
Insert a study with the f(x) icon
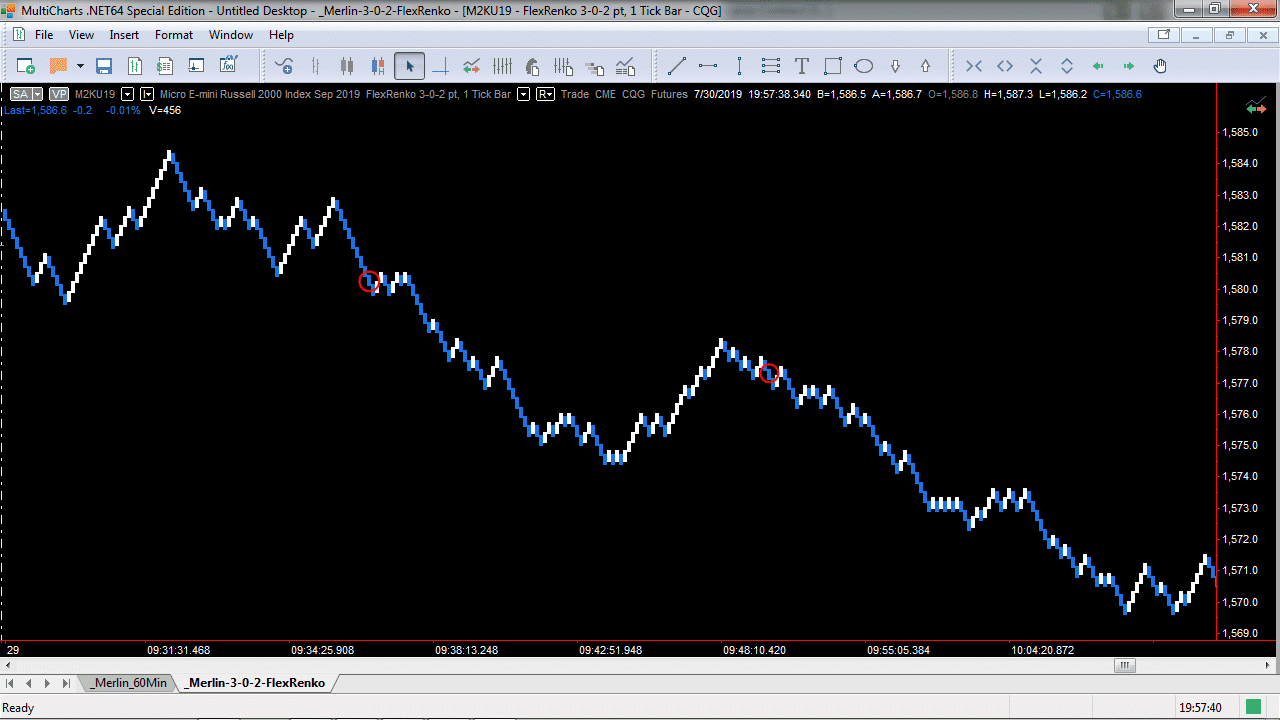[x=228, y=66]
